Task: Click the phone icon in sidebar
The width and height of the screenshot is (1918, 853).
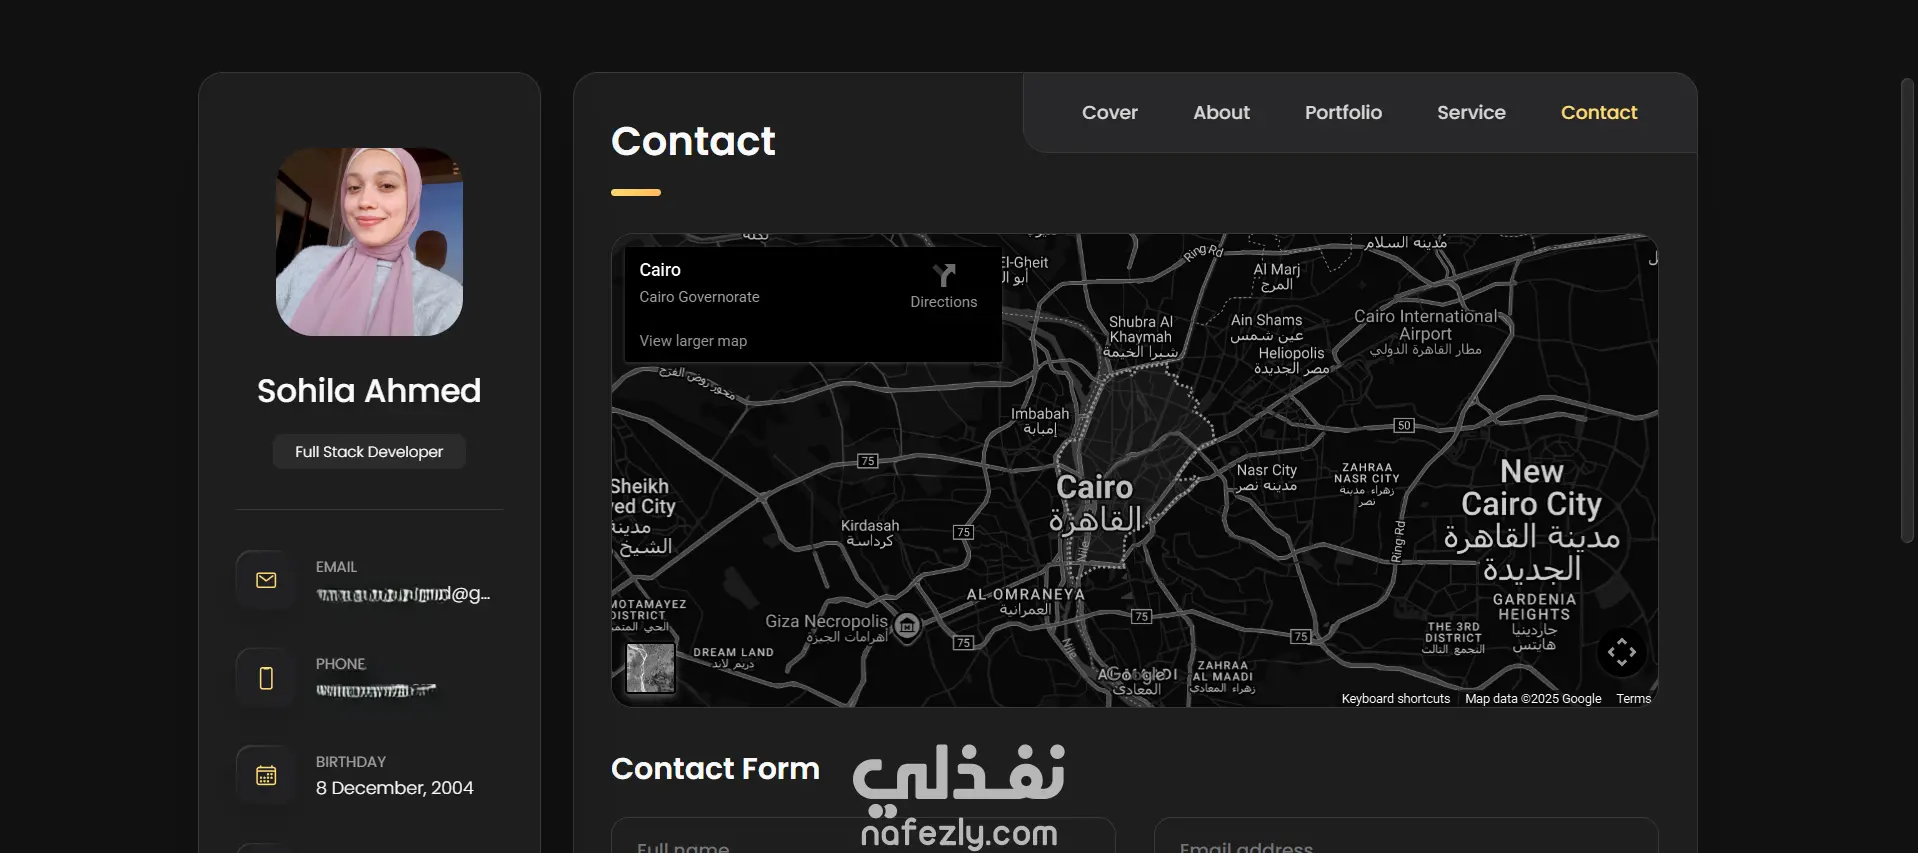Action: pyautogui.click(x=266, y=678)
